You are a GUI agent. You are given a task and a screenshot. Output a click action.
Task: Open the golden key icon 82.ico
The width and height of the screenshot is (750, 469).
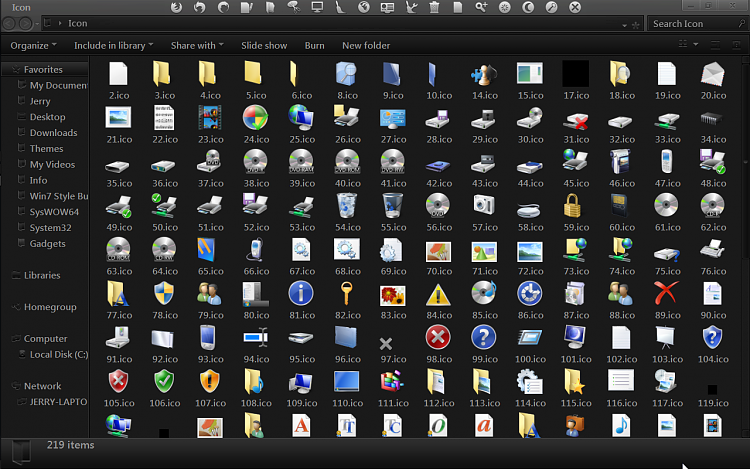pyautogui.click(x=347, y=293)
